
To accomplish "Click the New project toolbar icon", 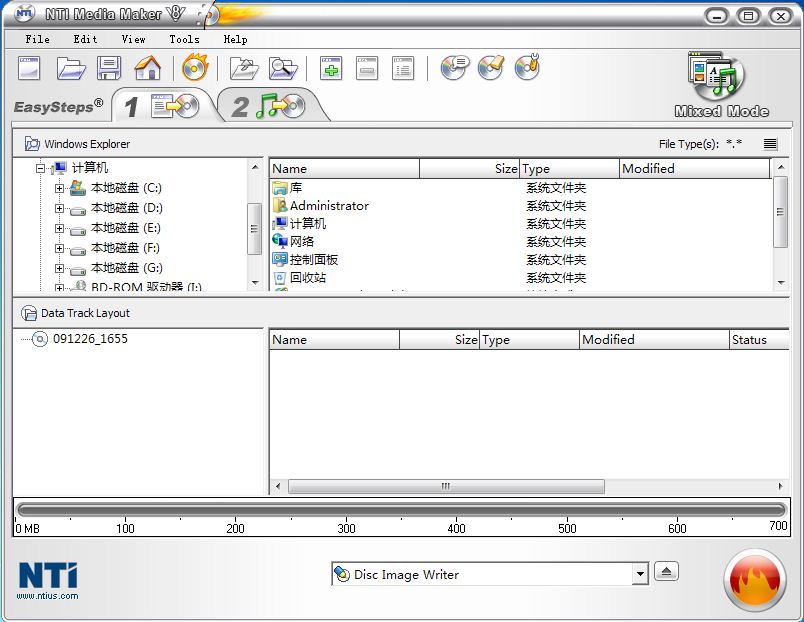I will (x=29, y=68).
